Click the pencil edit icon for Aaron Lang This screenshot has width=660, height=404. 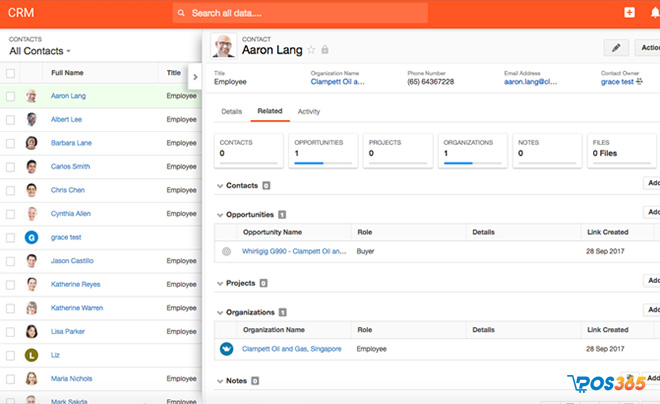tap(616, 47)
